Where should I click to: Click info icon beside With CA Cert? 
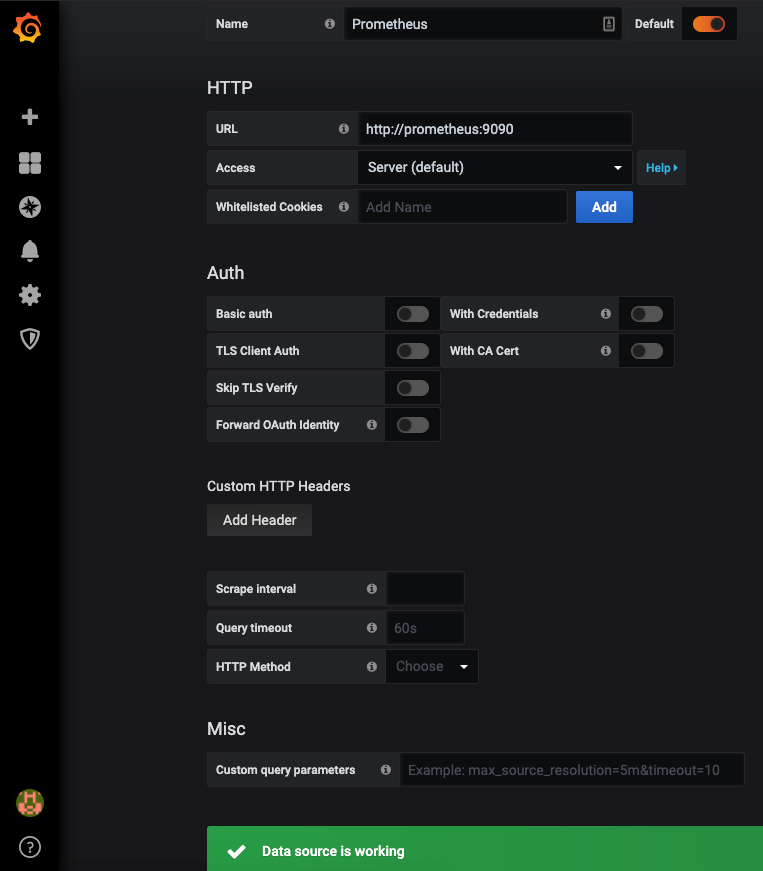(x=606, y=351)
